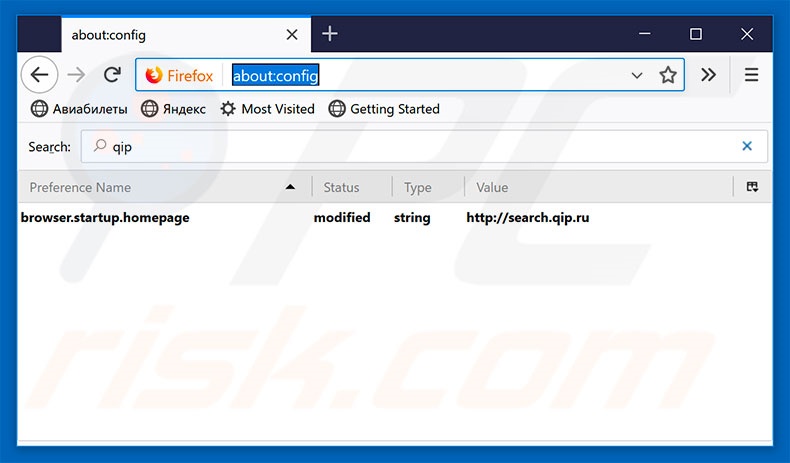Show more toolbar items via double chevron

(708, 75)
